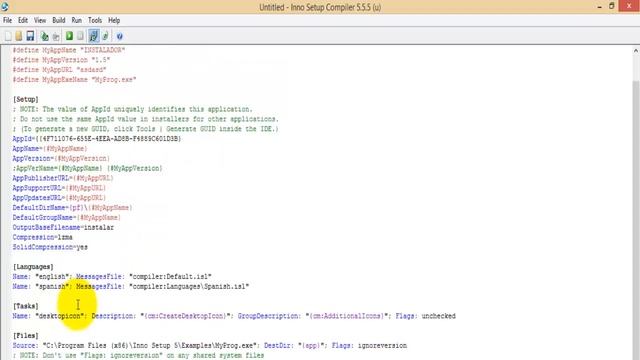Close the Inno Setup Compiler window
This screenshot has width=640, height=360.
629,6
